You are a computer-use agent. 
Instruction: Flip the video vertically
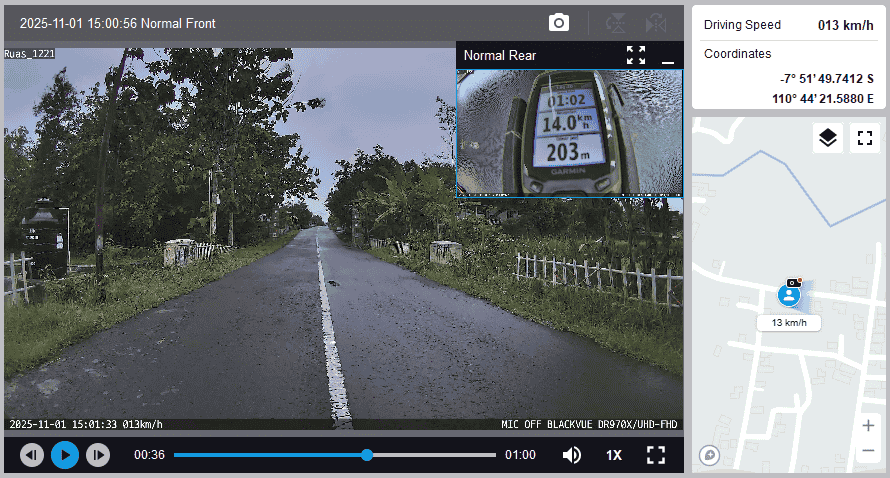click(617, 22)
